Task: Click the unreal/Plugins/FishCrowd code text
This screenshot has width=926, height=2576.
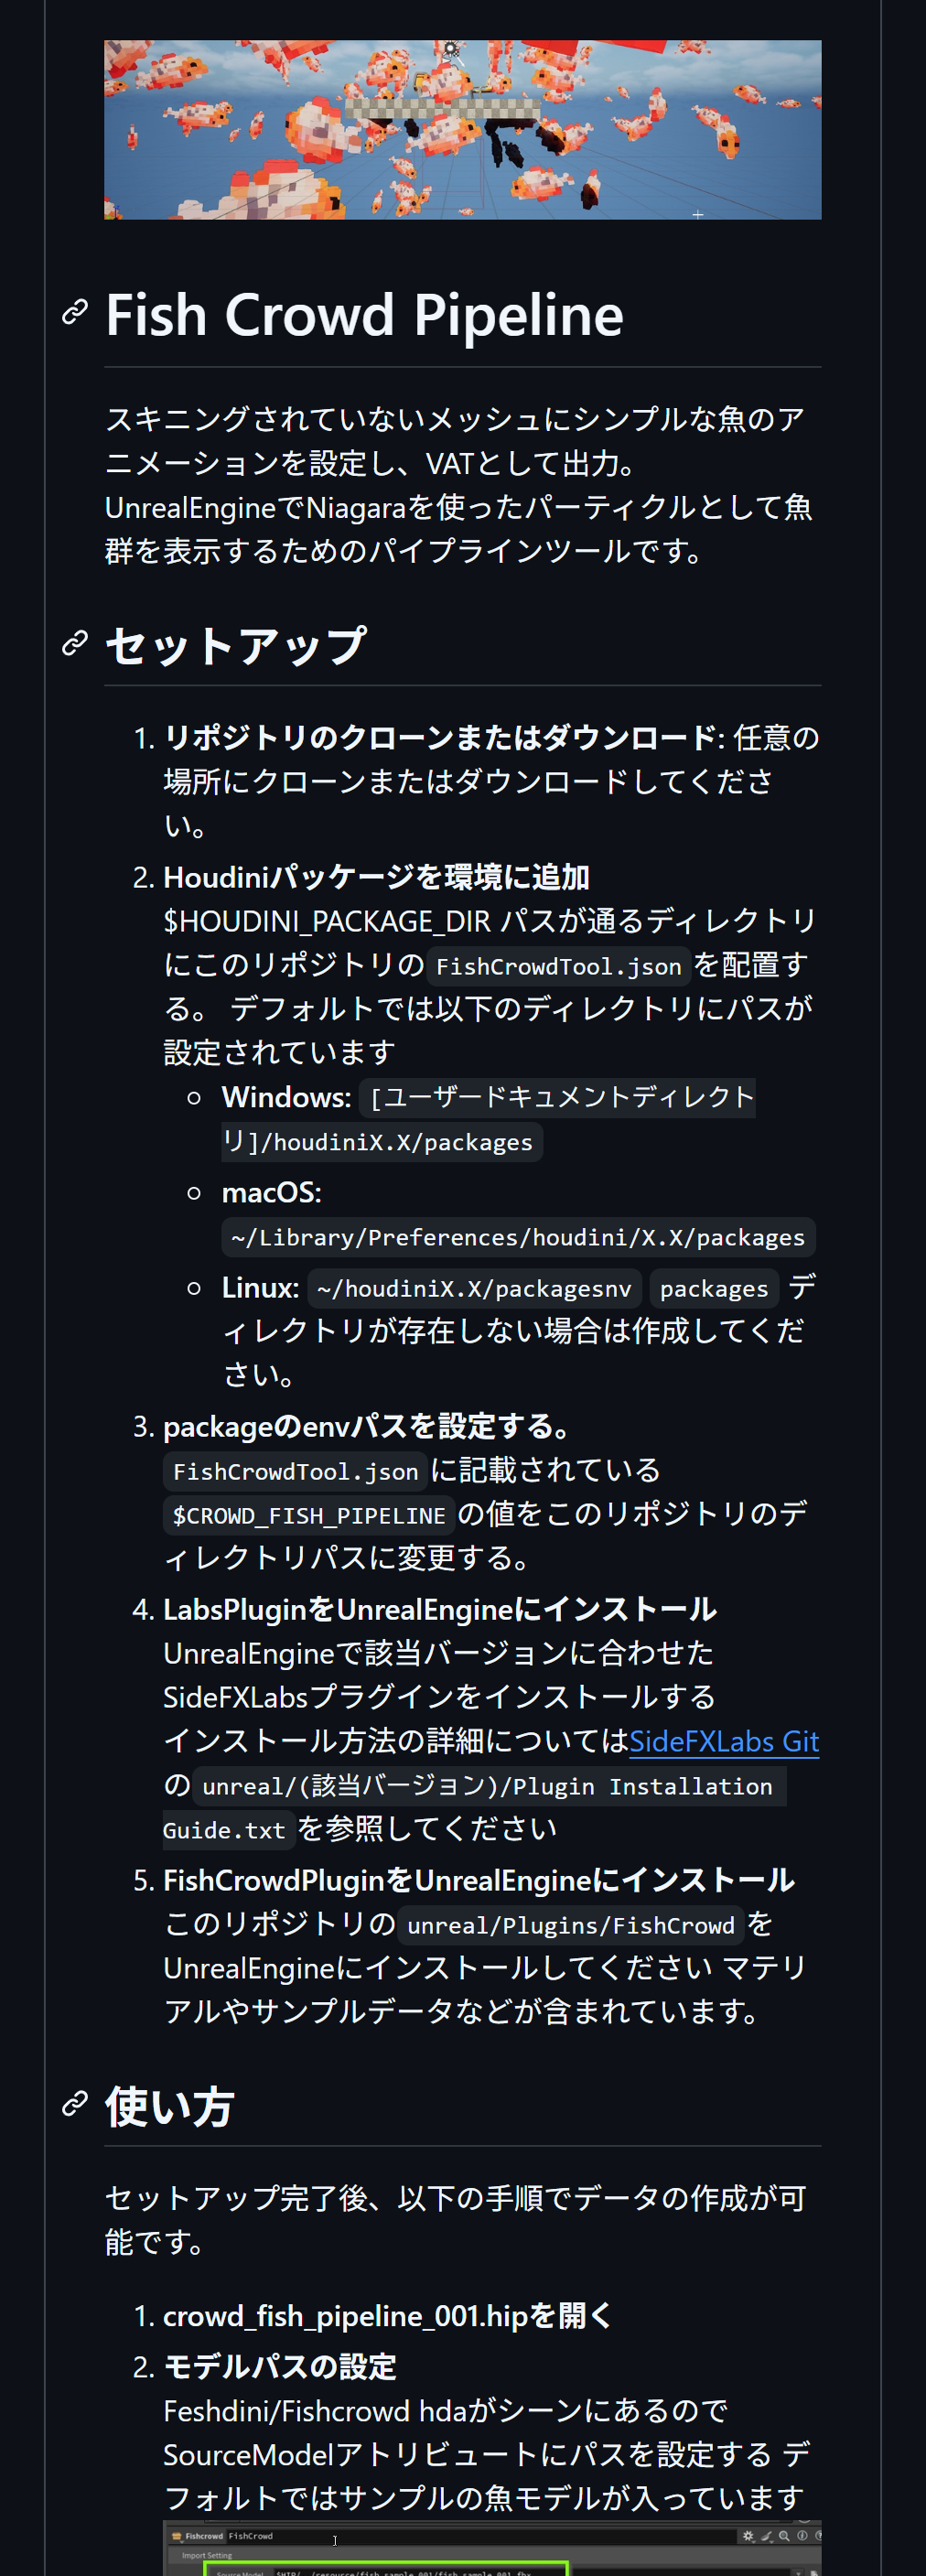Action: pos(571,1925)
